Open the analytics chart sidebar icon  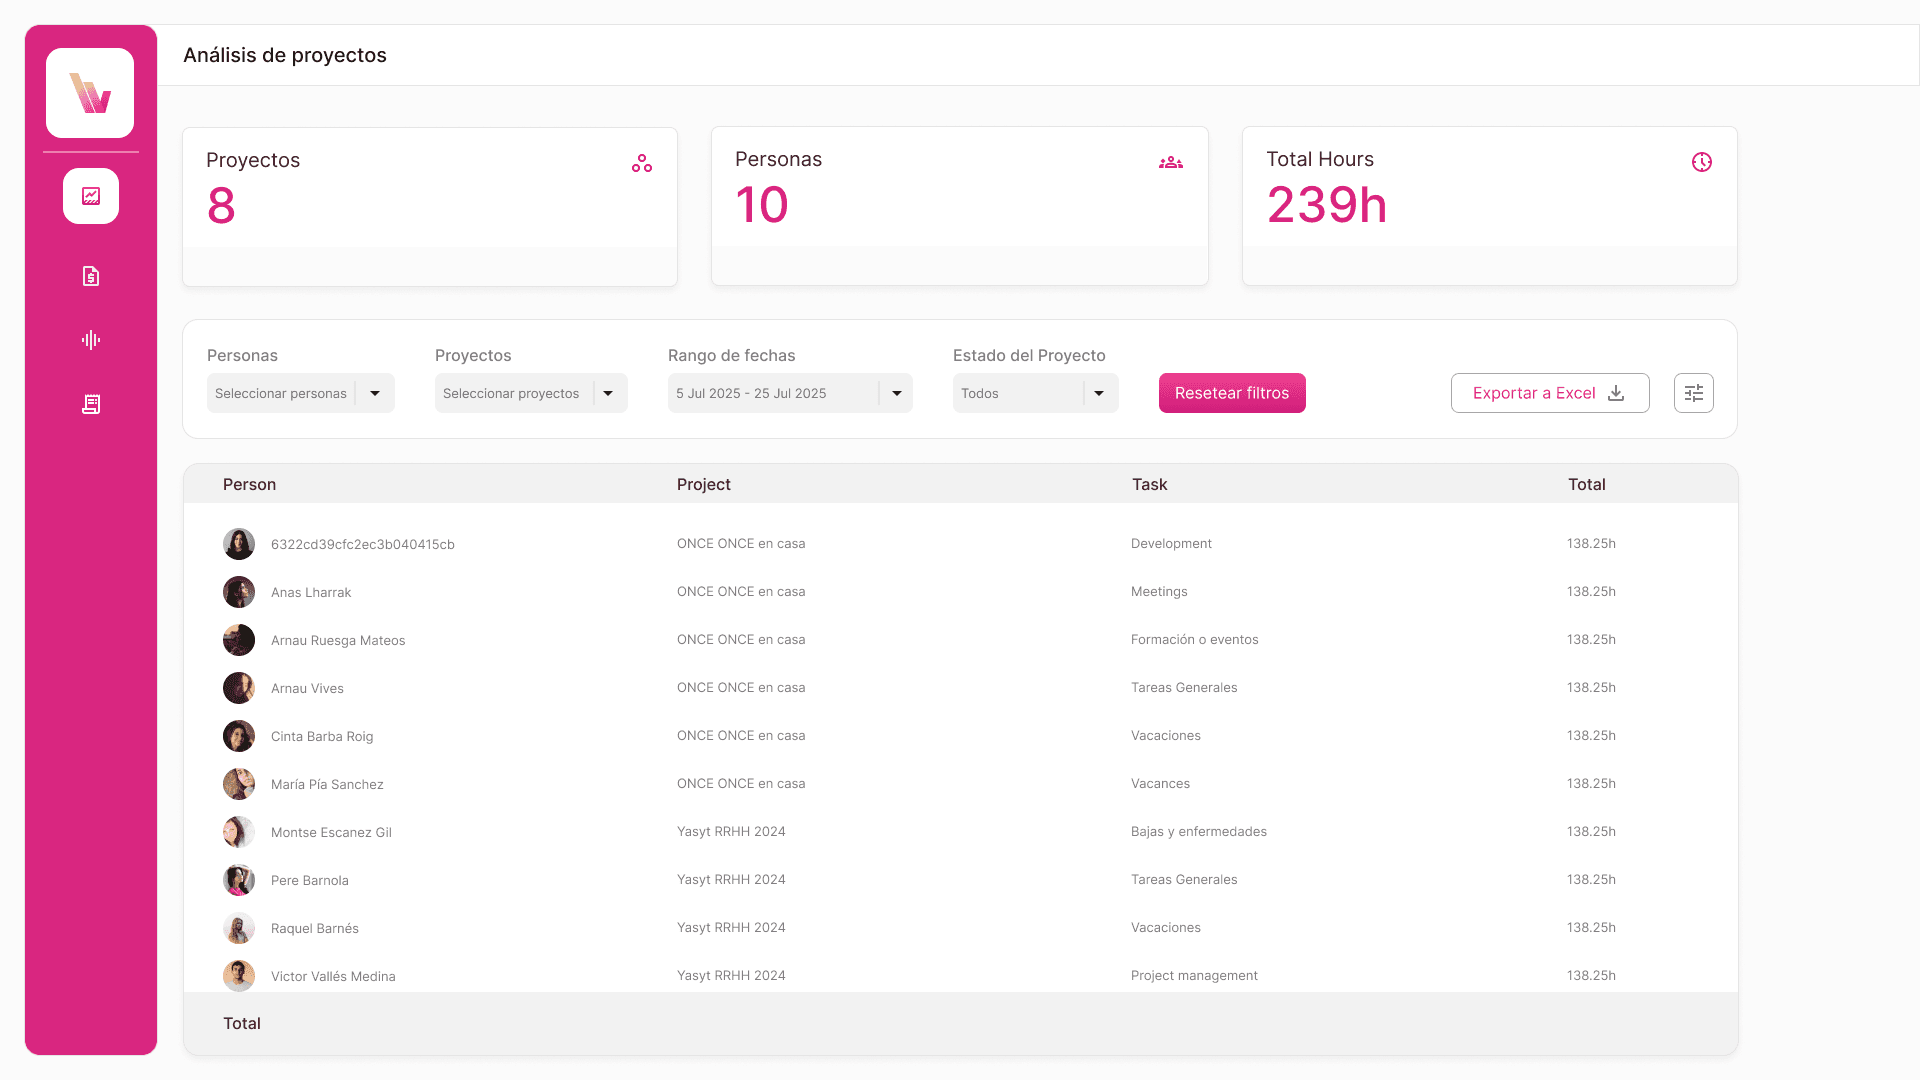[91, 196]
